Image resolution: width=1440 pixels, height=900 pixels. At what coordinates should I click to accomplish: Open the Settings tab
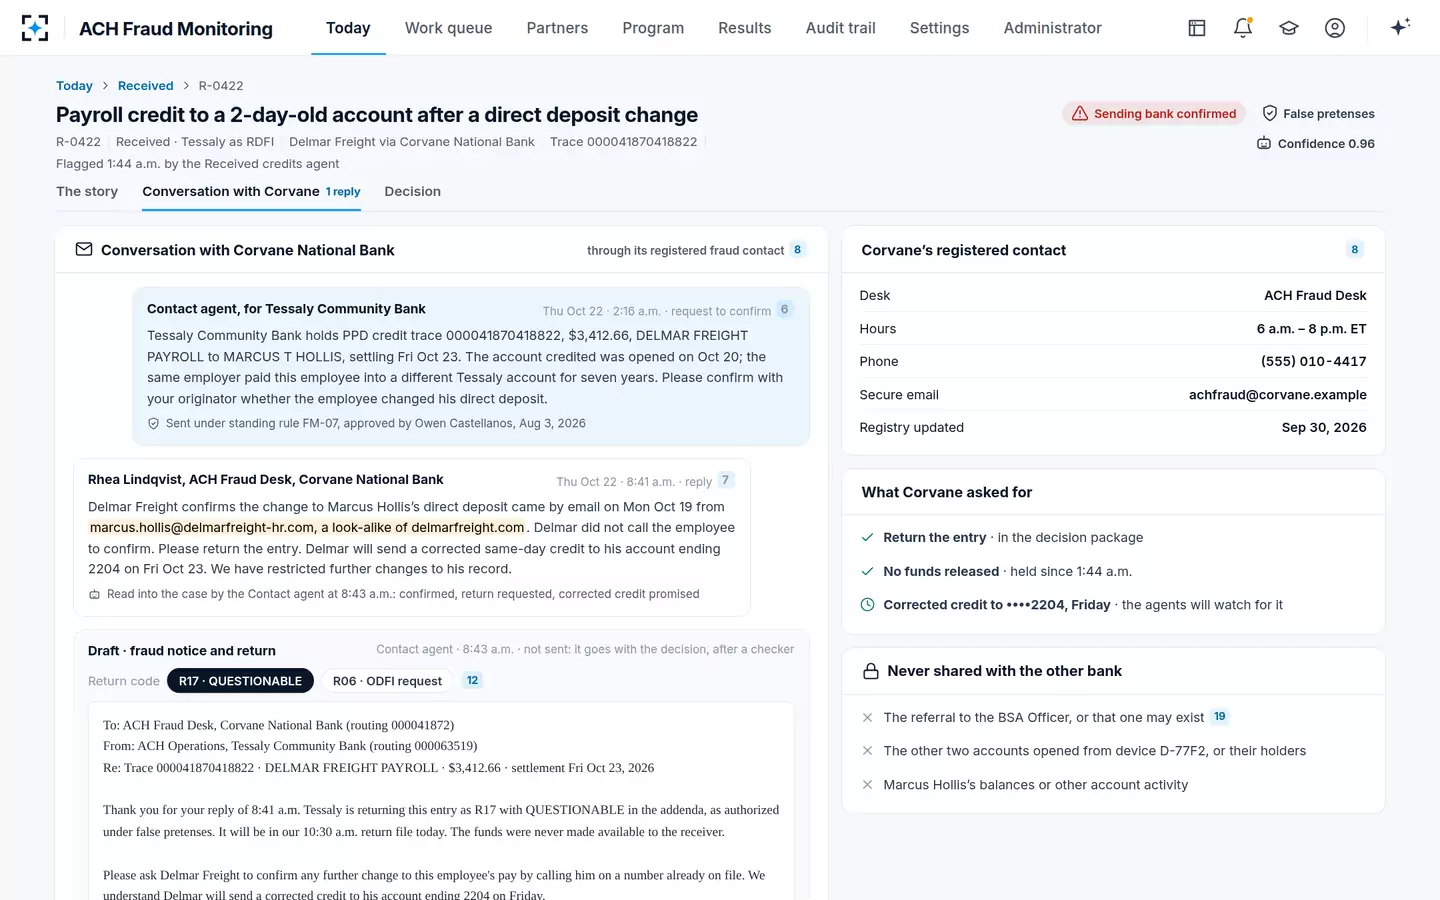(x=939, y=28)
